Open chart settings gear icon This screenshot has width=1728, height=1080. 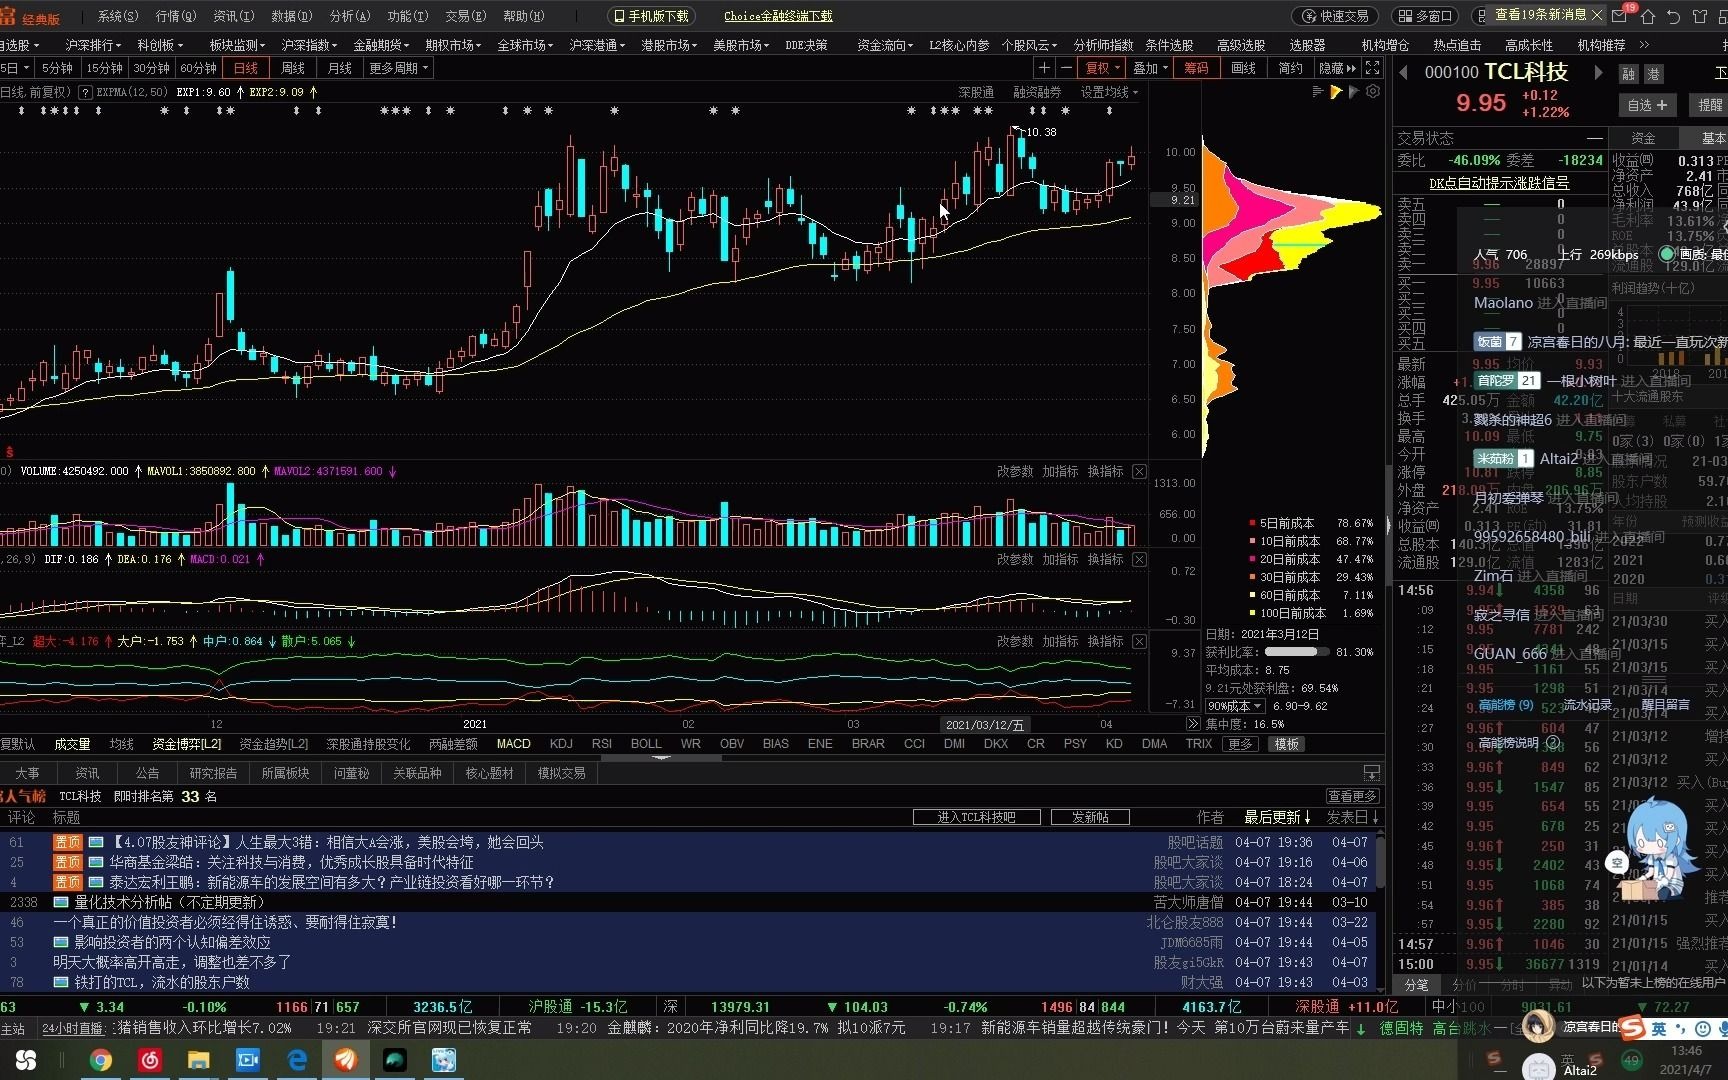[x=1373, y=91]
